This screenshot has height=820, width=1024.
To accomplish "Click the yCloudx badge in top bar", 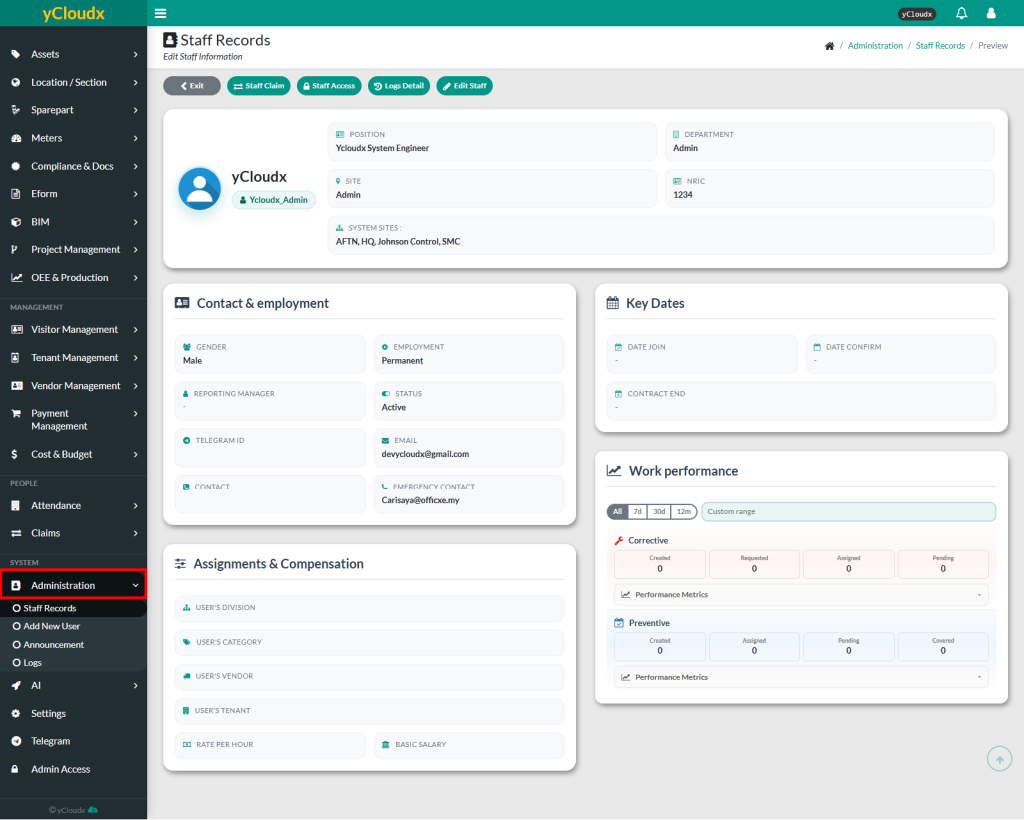I will [917, 14].
